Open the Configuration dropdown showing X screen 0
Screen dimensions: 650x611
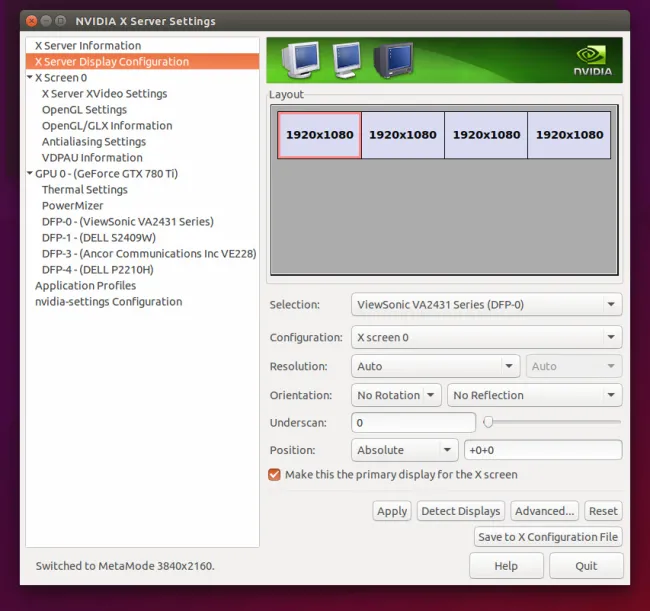(x=486, y=337)
